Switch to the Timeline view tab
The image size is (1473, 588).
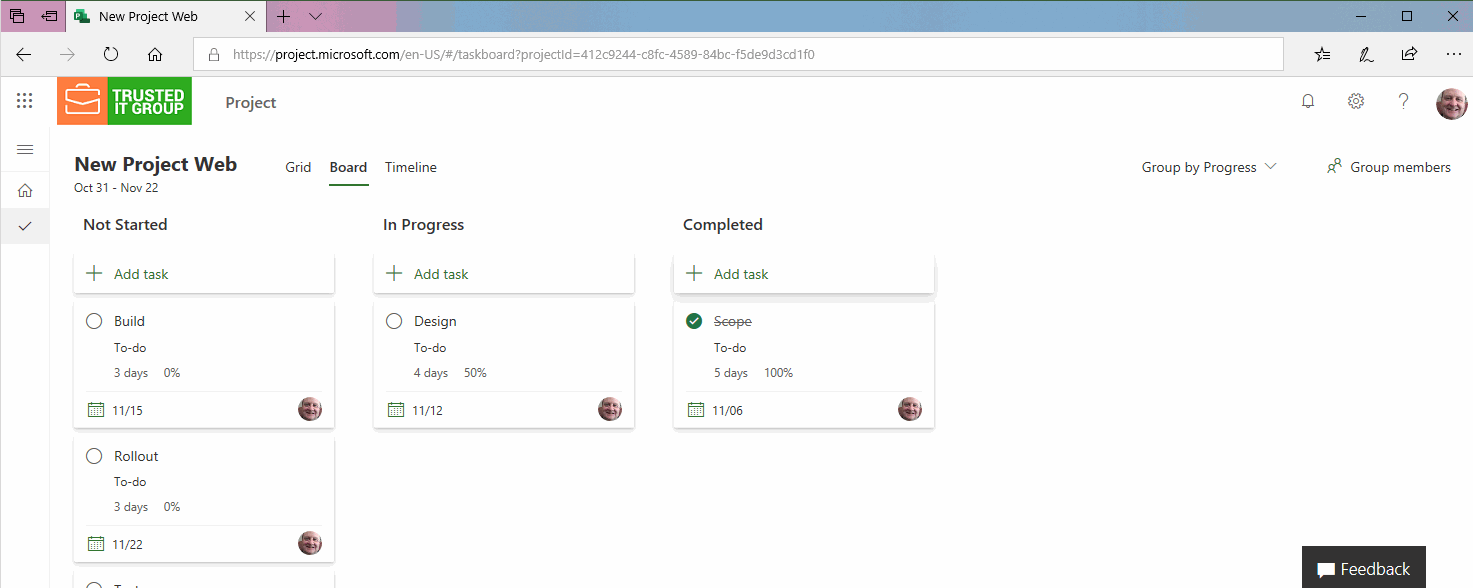pyautogui.click(x=410, y=167)
